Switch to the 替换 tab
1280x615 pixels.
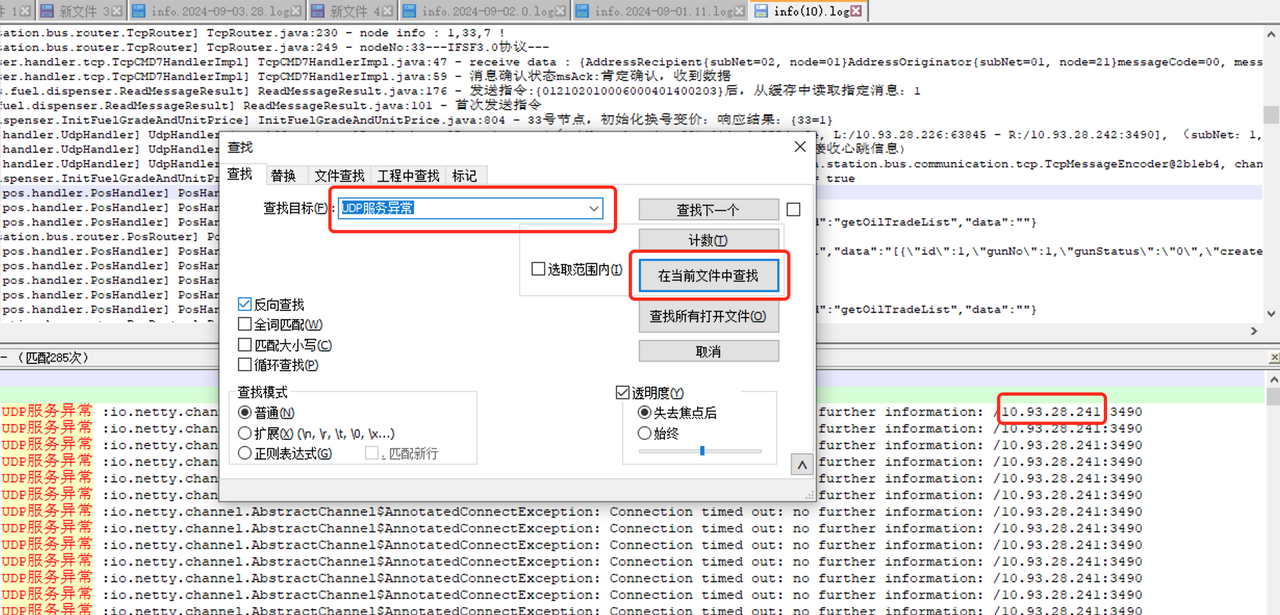(283, 175)
